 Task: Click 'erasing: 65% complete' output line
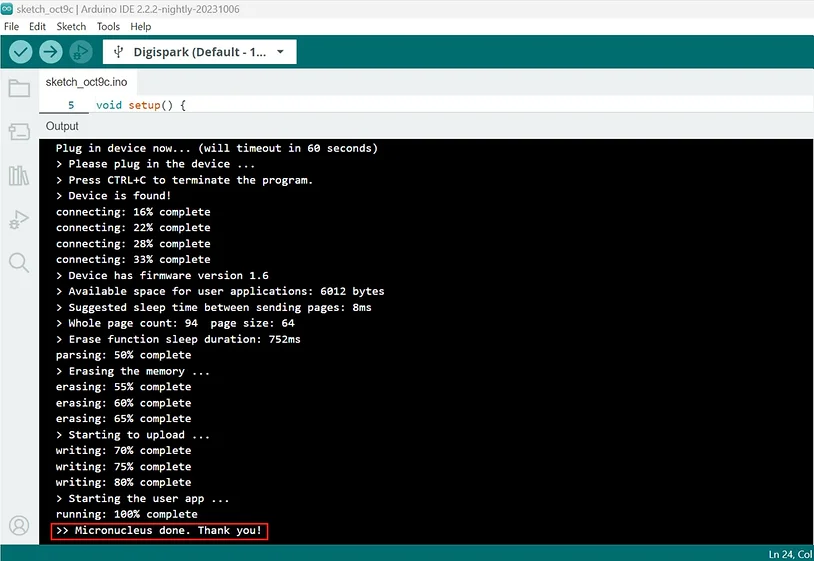click(124, 419)
